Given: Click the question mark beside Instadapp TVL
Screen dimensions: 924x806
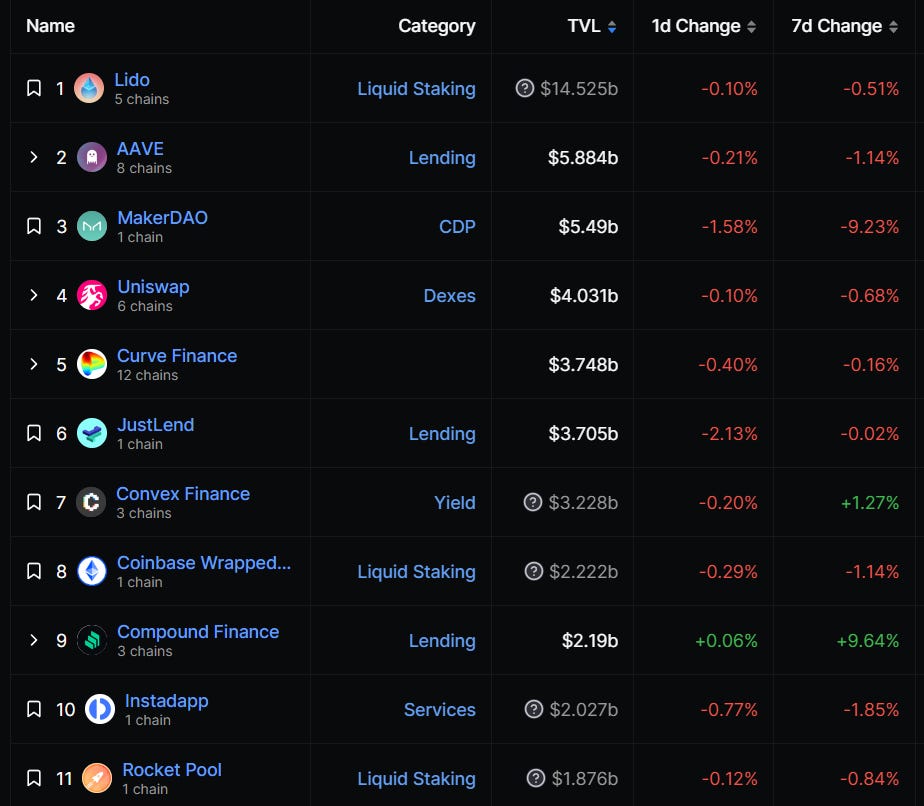Looking at the screenshot, I should click(x=534, y=709).
